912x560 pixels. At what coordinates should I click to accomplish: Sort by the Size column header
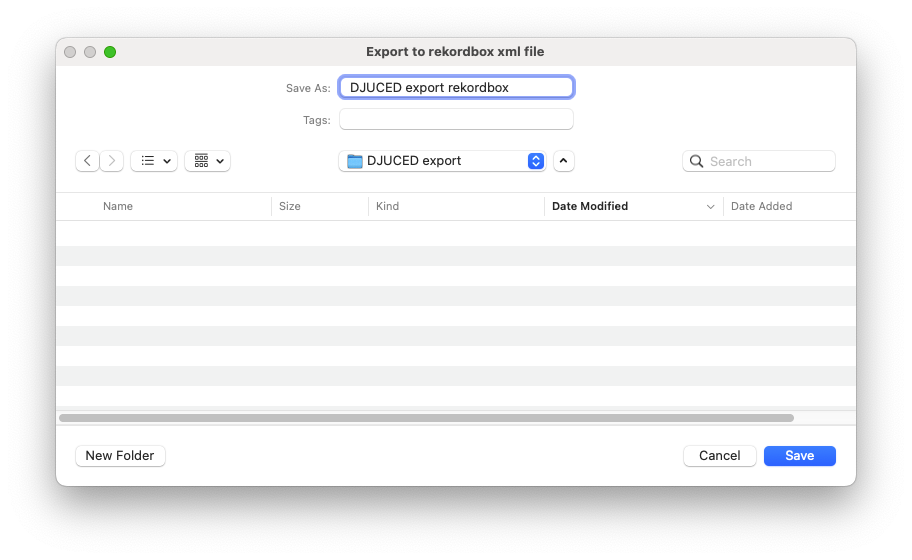click(290, 206)
